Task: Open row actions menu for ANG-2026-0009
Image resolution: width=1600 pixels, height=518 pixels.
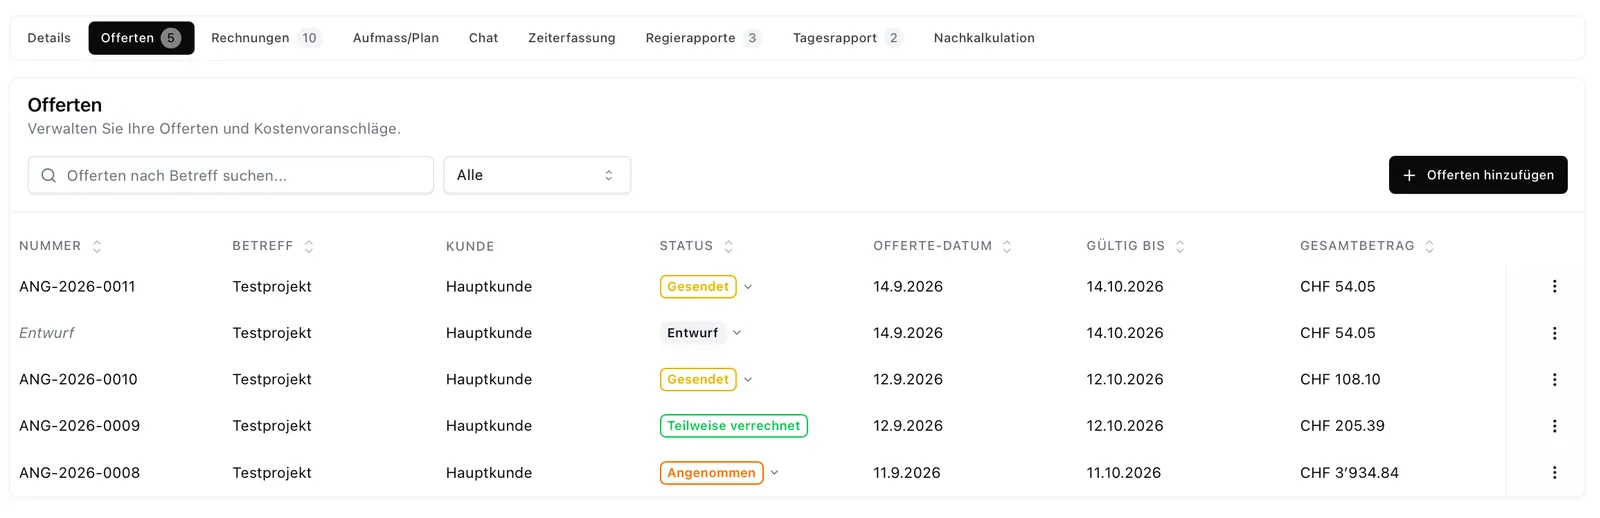Action: (x=1554, y=426)
